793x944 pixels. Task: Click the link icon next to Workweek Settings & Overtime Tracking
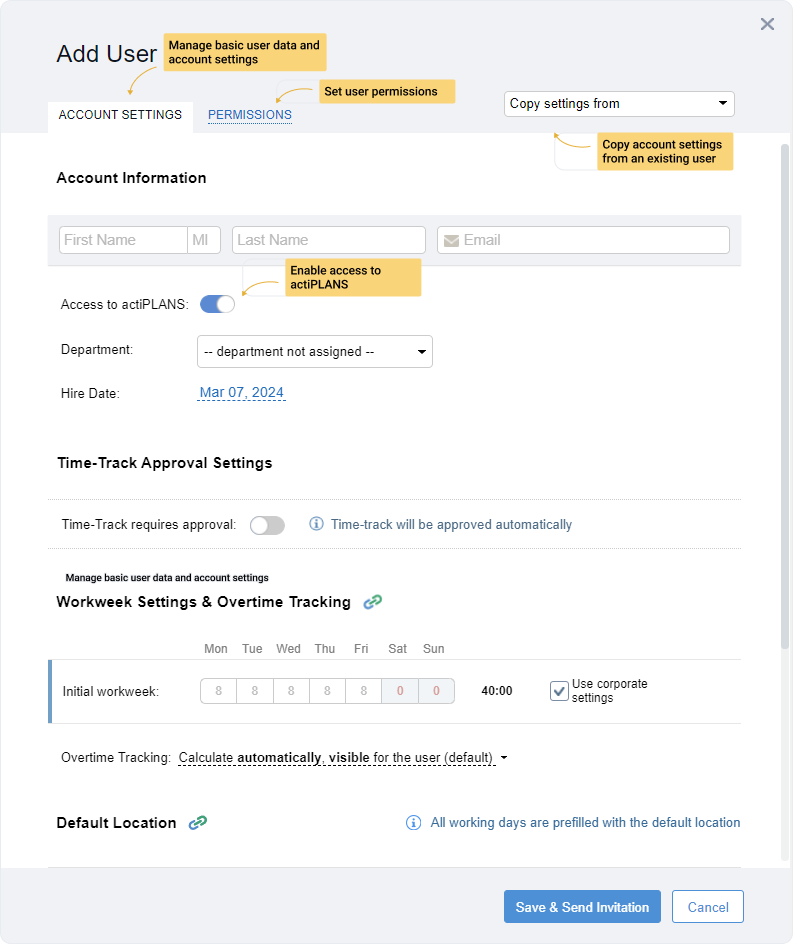coord(372,603)
